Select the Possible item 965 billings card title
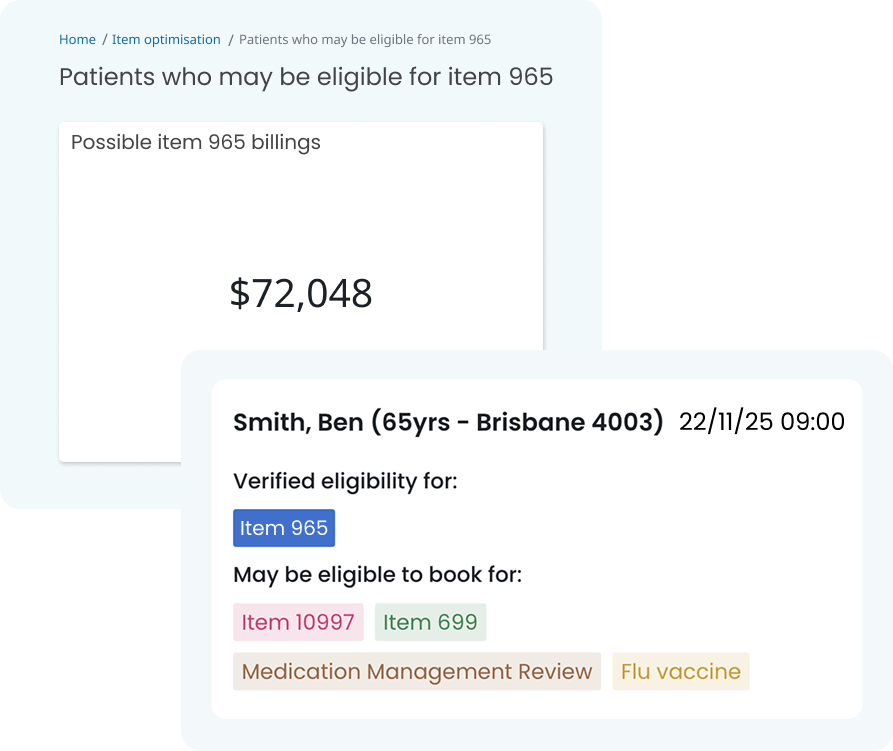This screenshot has height=751, width=893. tap(196, 142)
